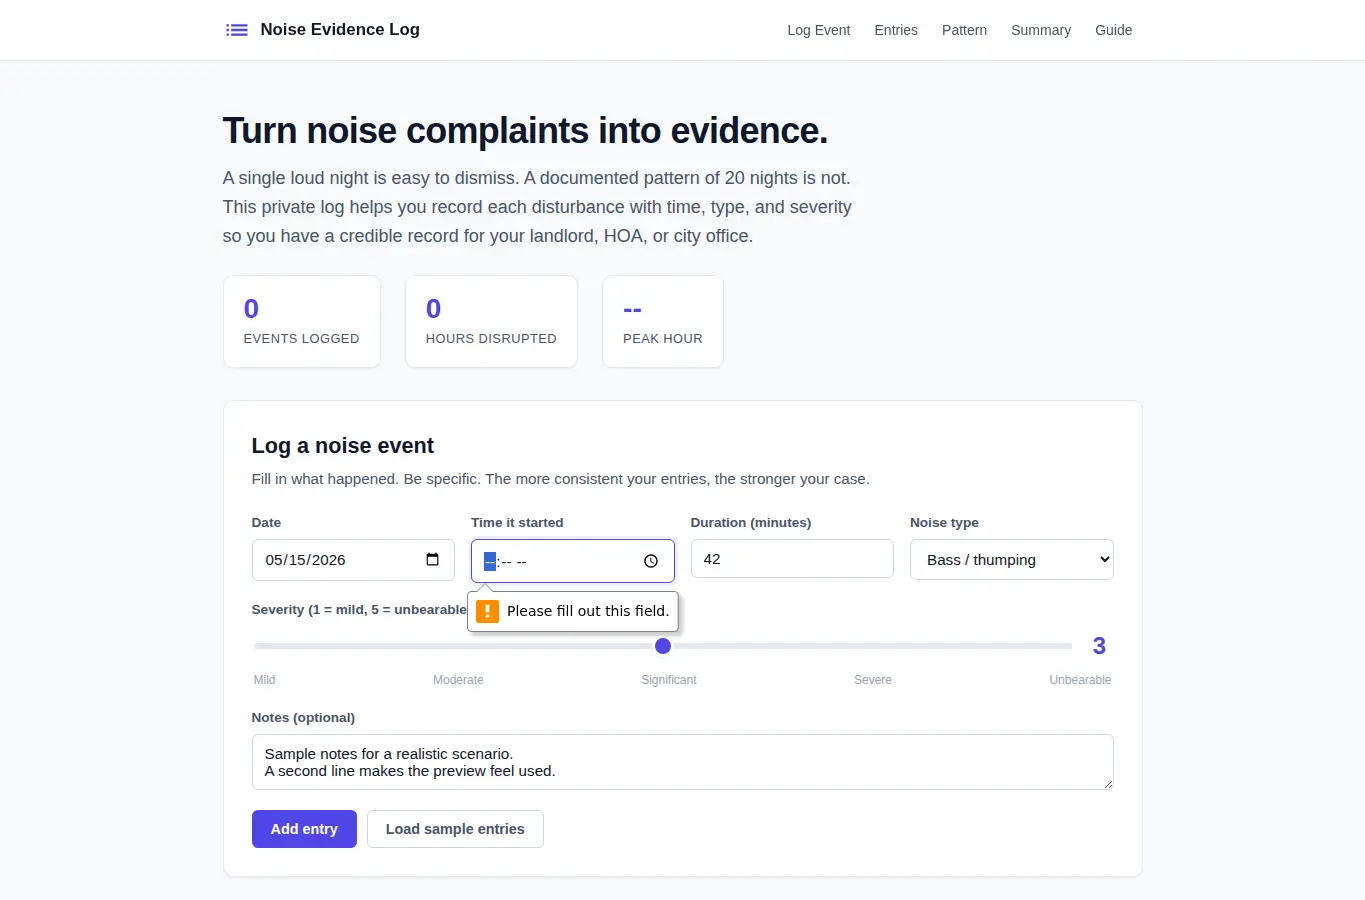The width and height of the screenshot is (1365, 900).
Task: Click Load sample entries button
Action: click(455, 829)
